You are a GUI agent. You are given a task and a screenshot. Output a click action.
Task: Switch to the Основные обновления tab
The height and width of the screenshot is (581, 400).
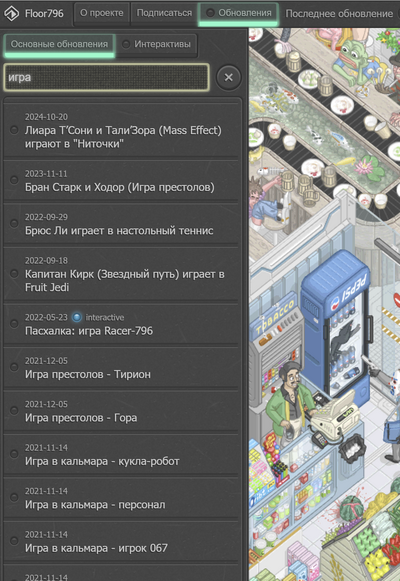59,45
